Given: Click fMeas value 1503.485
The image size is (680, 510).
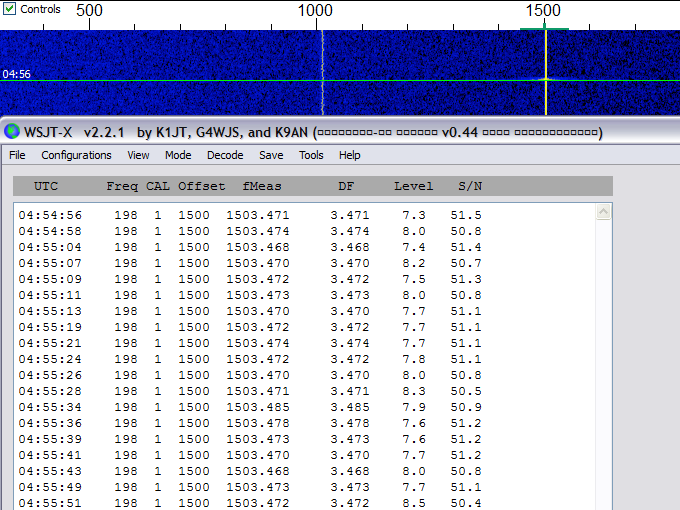Looking at the screenshot, I should pos(258,407).
